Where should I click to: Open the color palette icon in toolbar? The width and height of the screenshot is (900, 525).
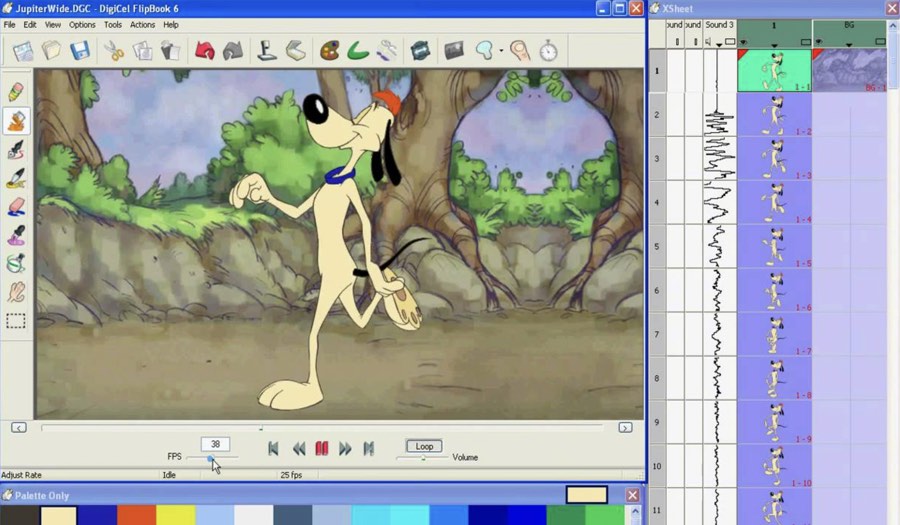pos(329,50)
